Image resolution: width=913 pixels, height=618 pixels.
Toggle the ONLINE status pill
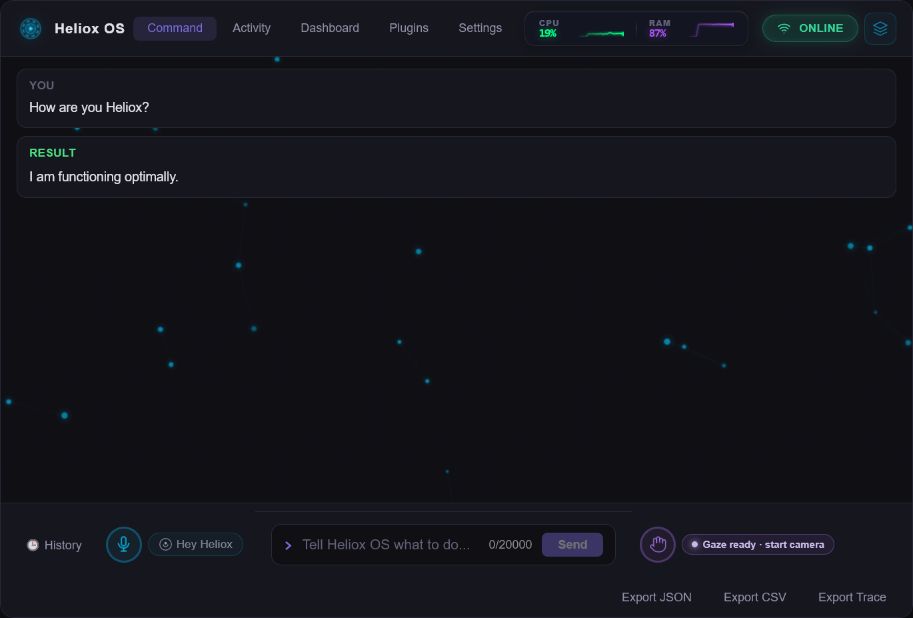[x=810, y=29]
